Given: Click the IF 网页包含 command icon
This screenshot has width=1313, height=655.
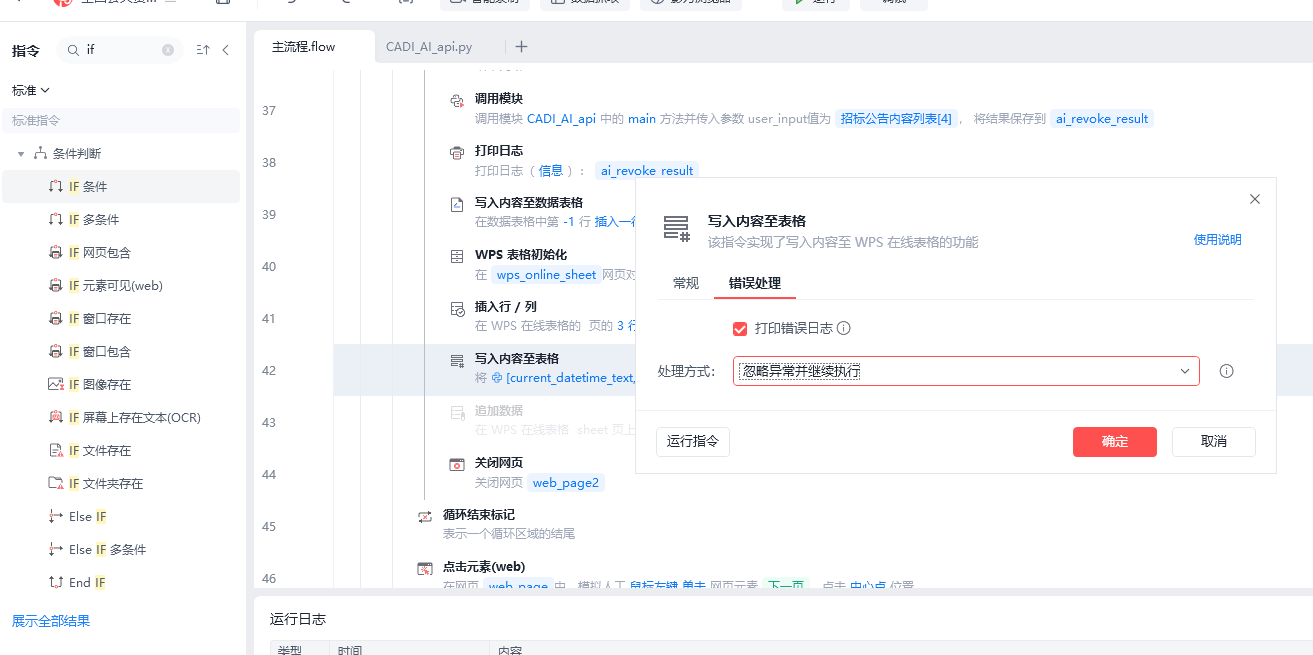Looking at the screenshot, I should pos(56,253).
